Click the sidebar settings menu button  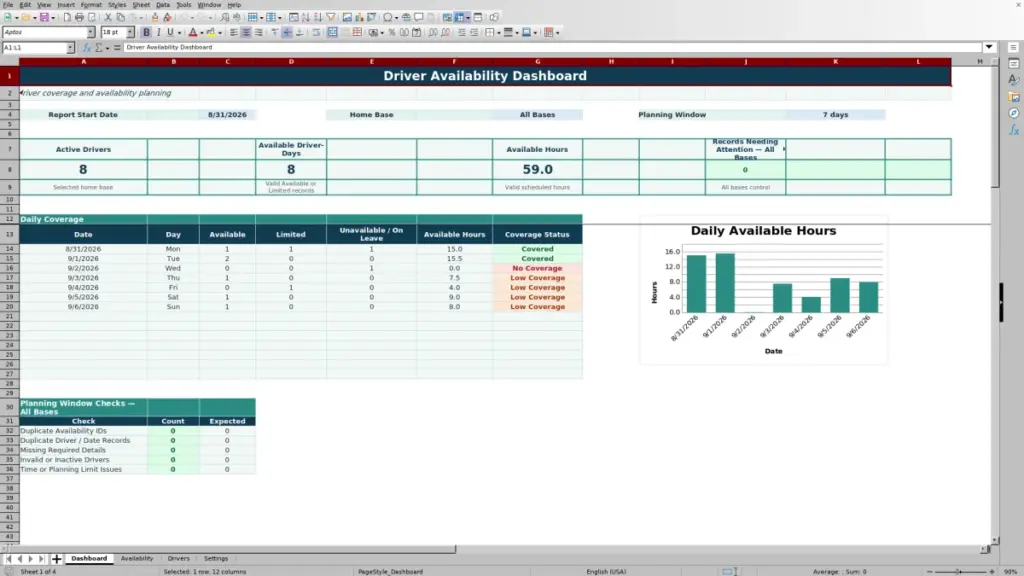pyautogui.click(x=1014, y=47)
